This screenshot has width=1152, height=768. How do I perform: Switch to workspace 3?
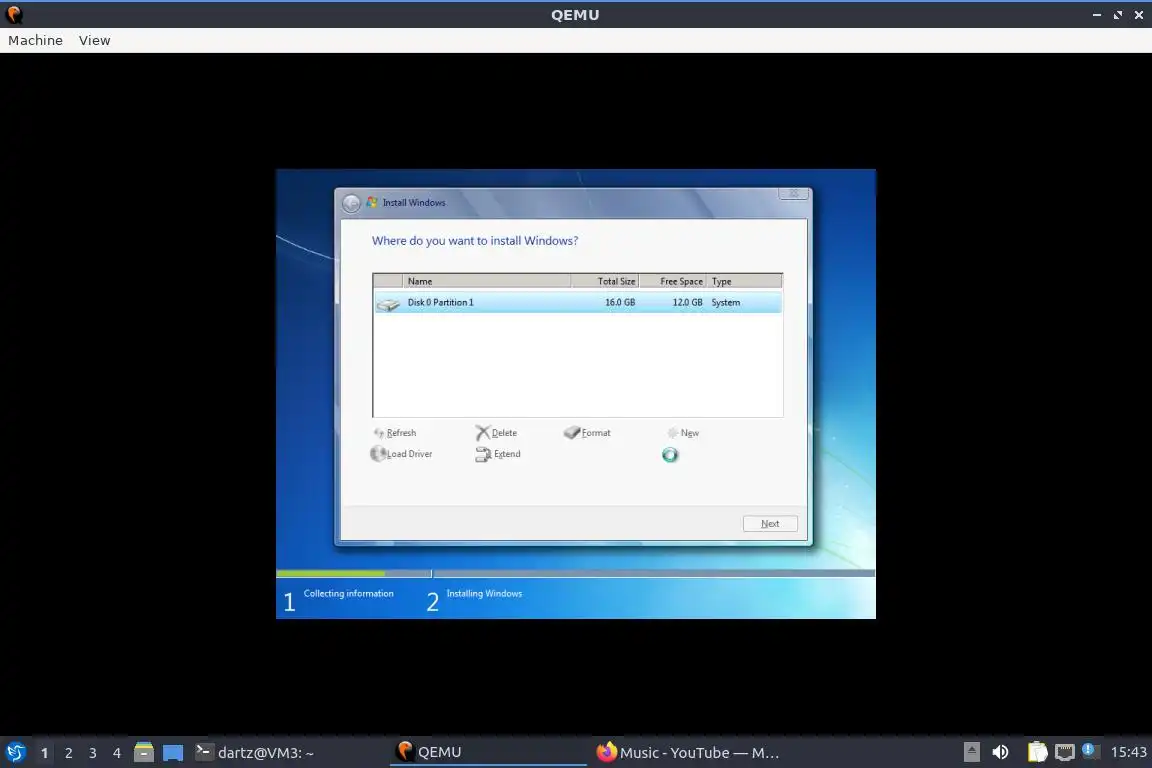pos(93,753)
